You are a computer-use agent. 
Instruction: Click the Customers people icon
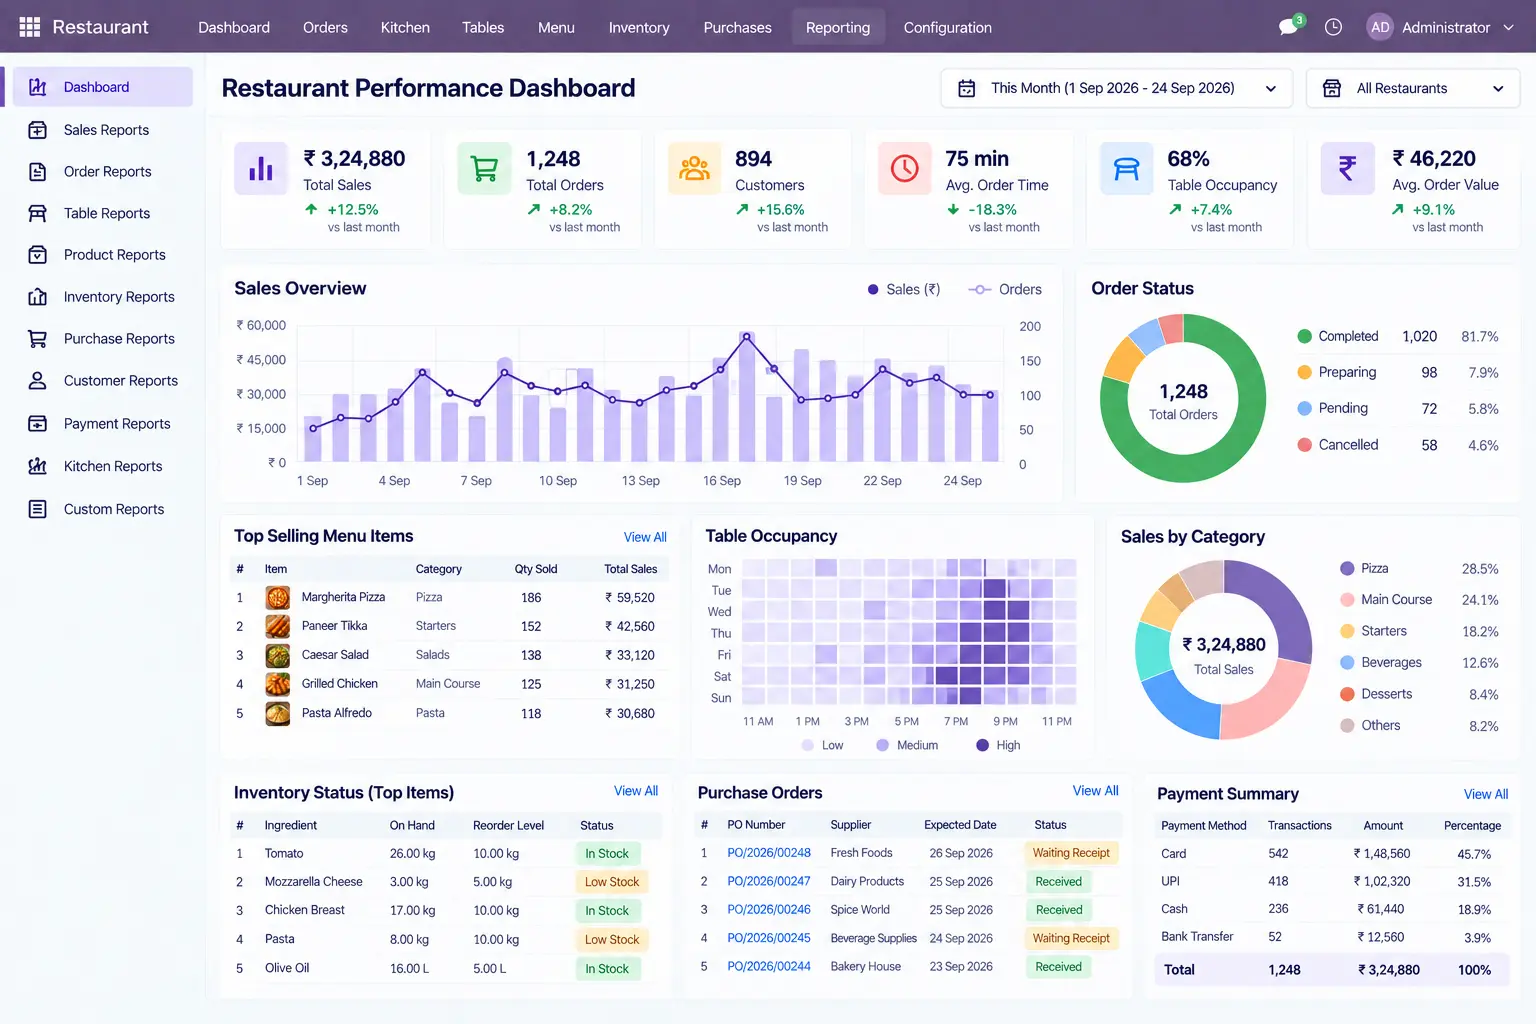tap(695, 168)
